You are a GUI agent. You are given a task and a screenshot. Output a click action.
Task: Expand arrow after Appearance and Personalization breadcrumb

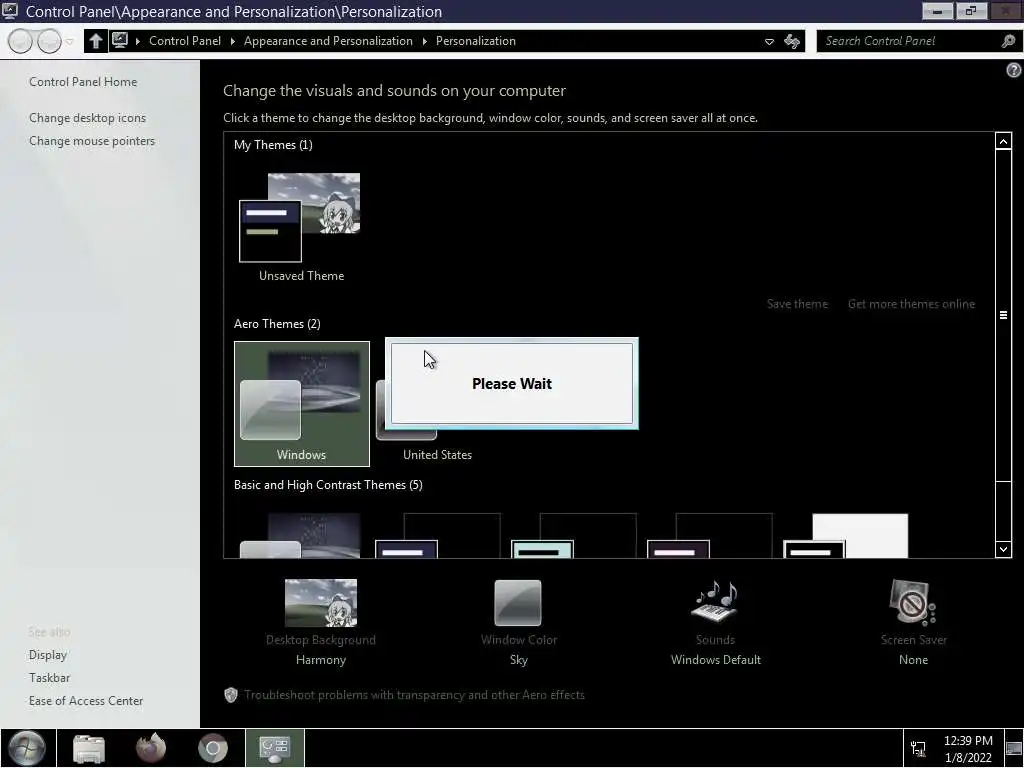point(424,41)
